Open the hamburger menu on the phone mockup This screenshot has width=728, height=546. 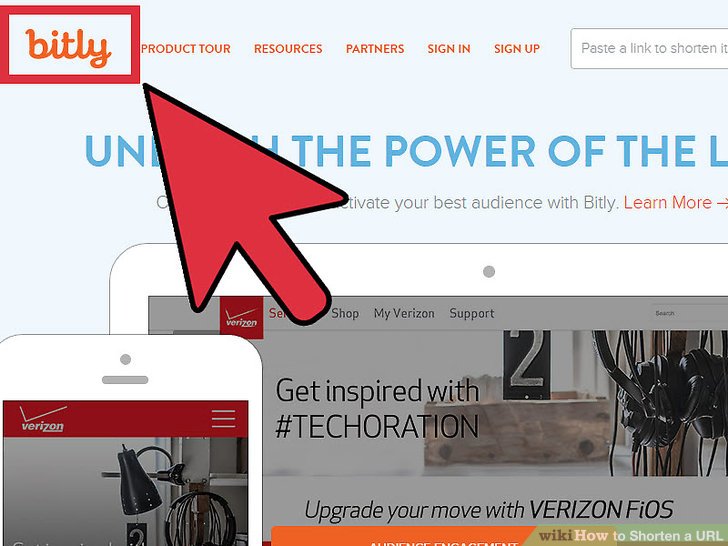pos(223,419)
